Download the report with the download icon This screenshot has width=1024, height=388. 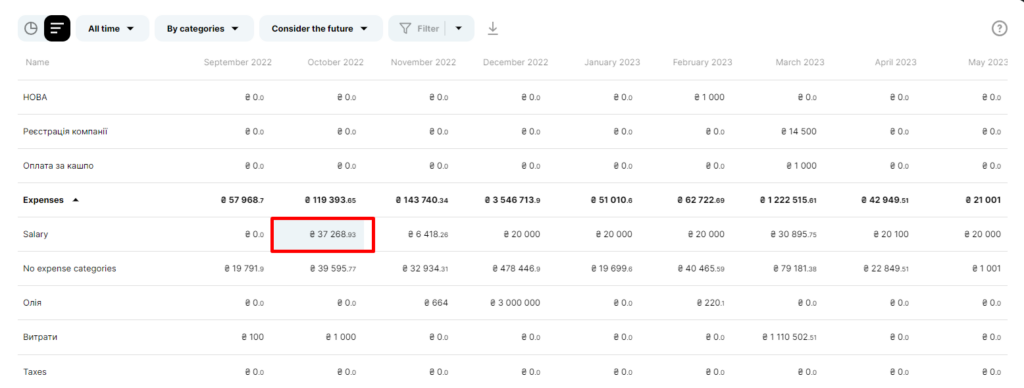point(493,28)
